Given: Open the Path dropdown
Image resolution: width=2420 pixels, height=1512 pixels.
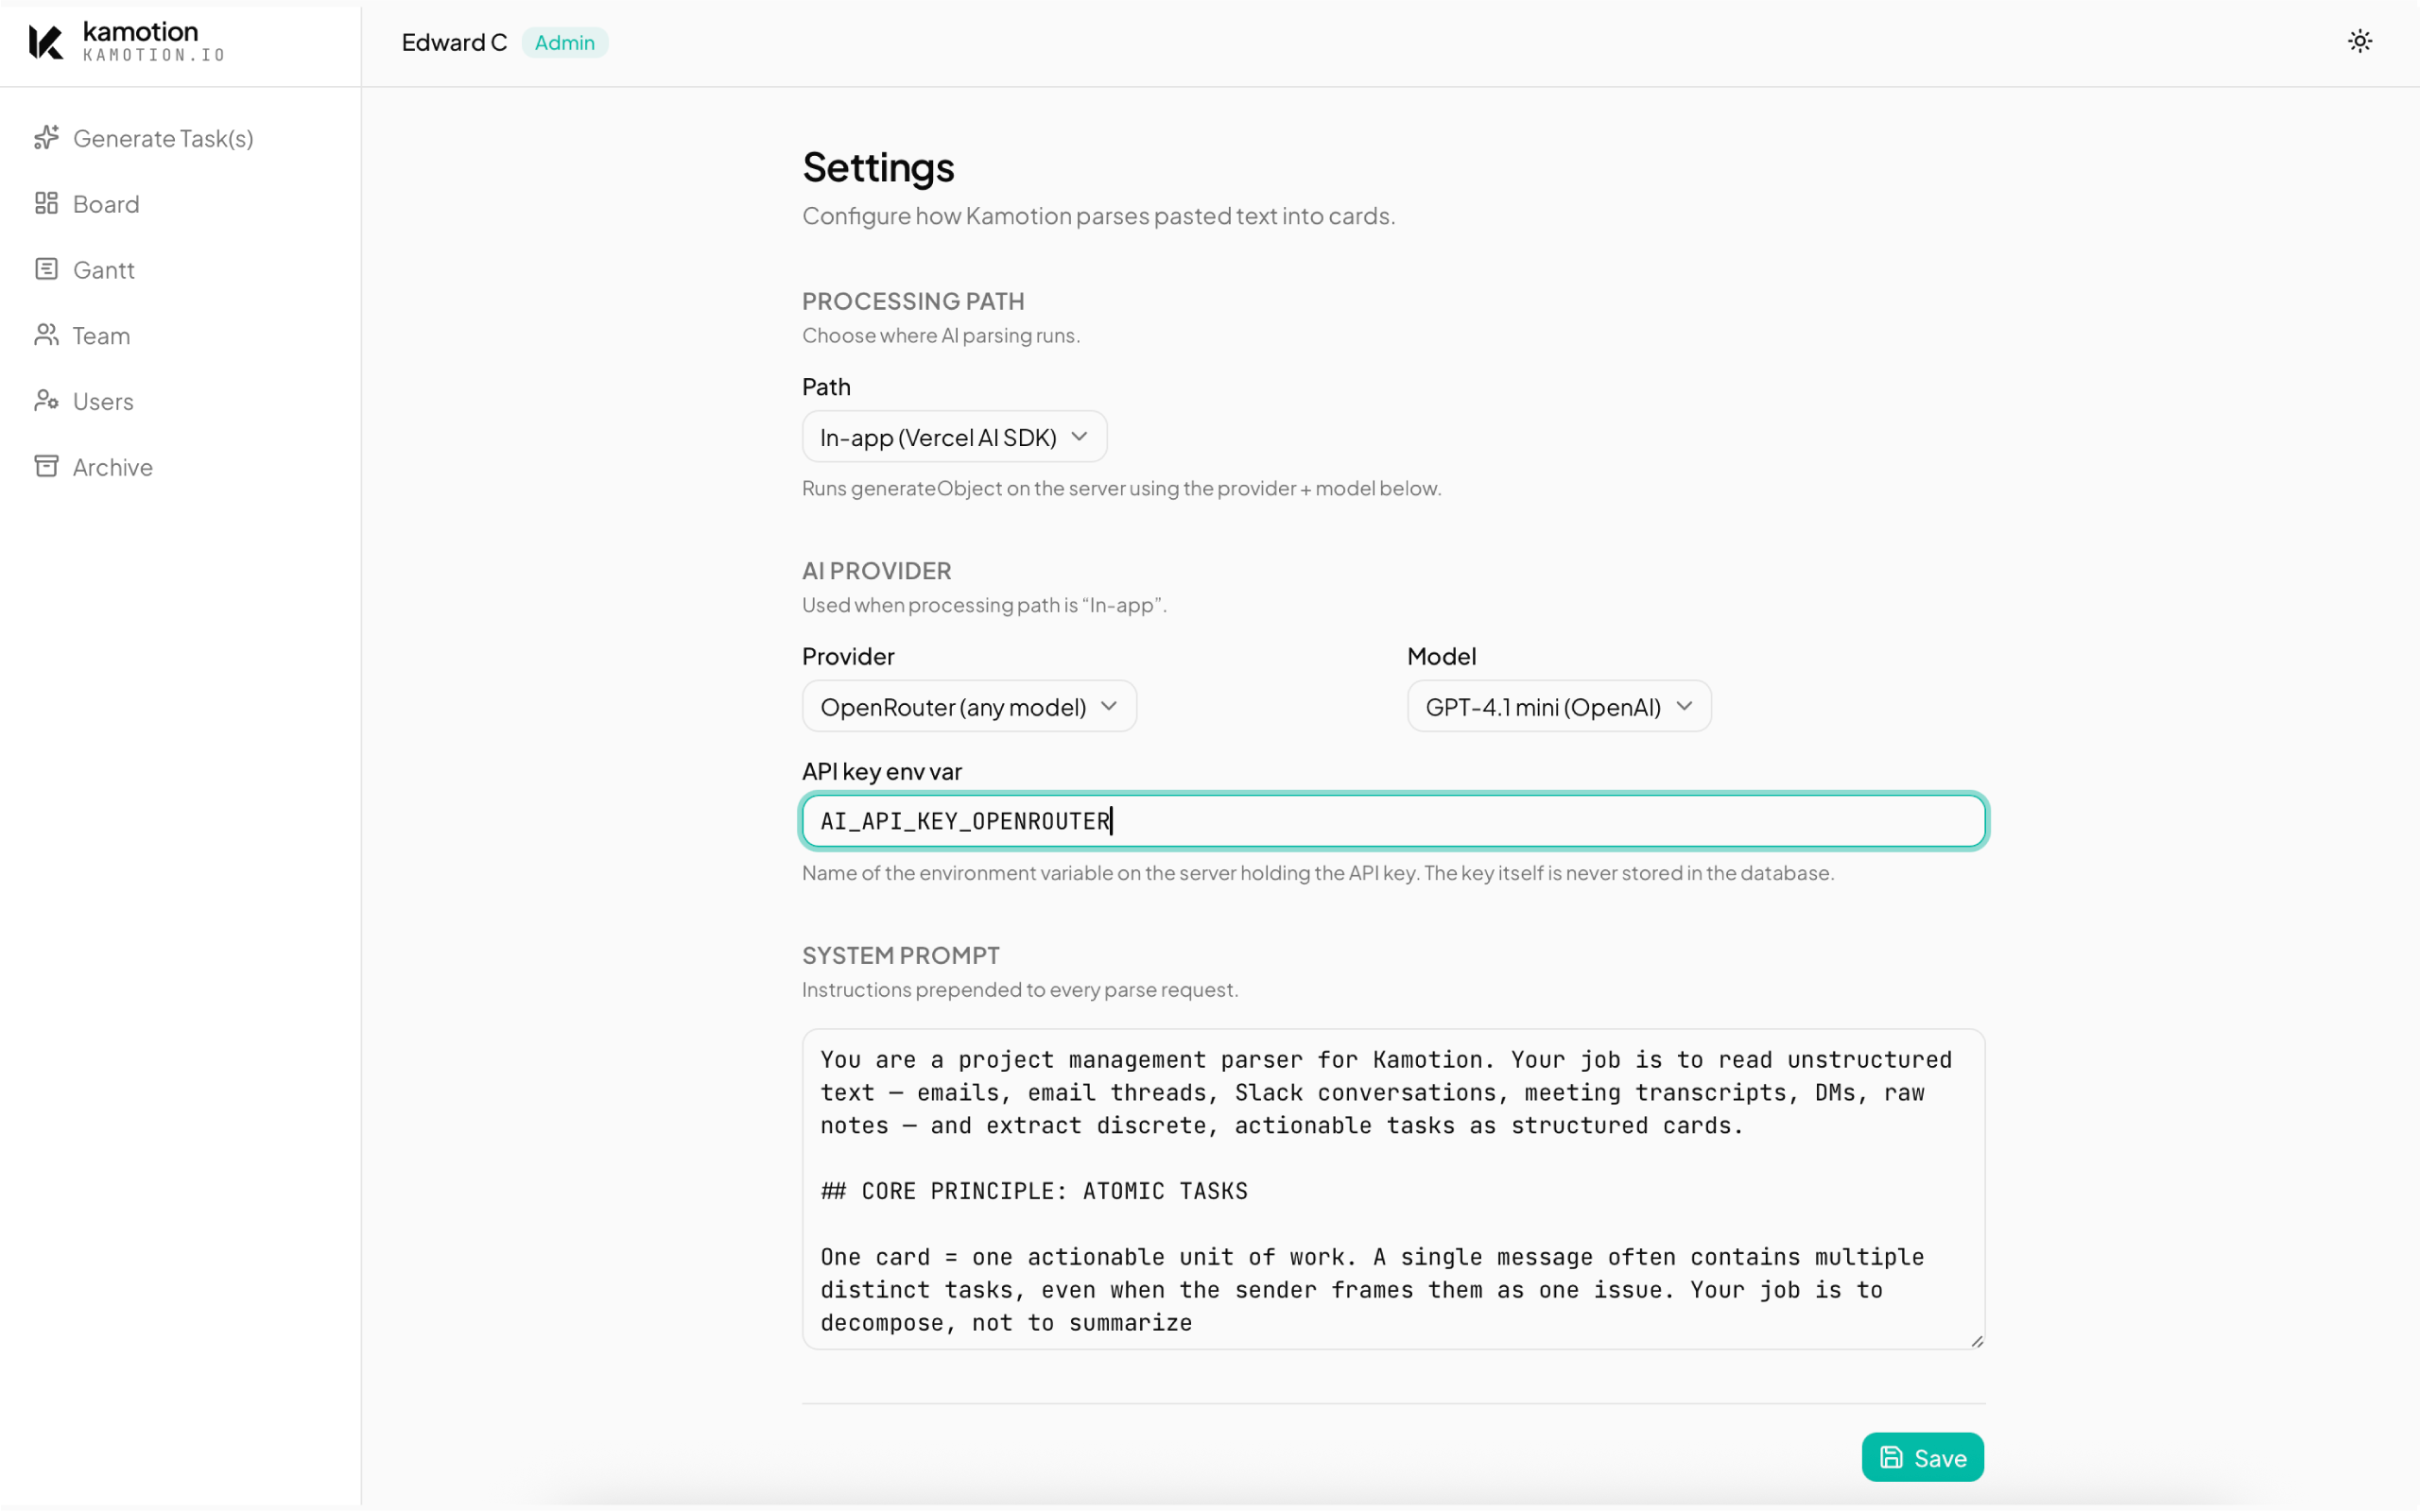Looking at the screenshot, I should point(953,437).
